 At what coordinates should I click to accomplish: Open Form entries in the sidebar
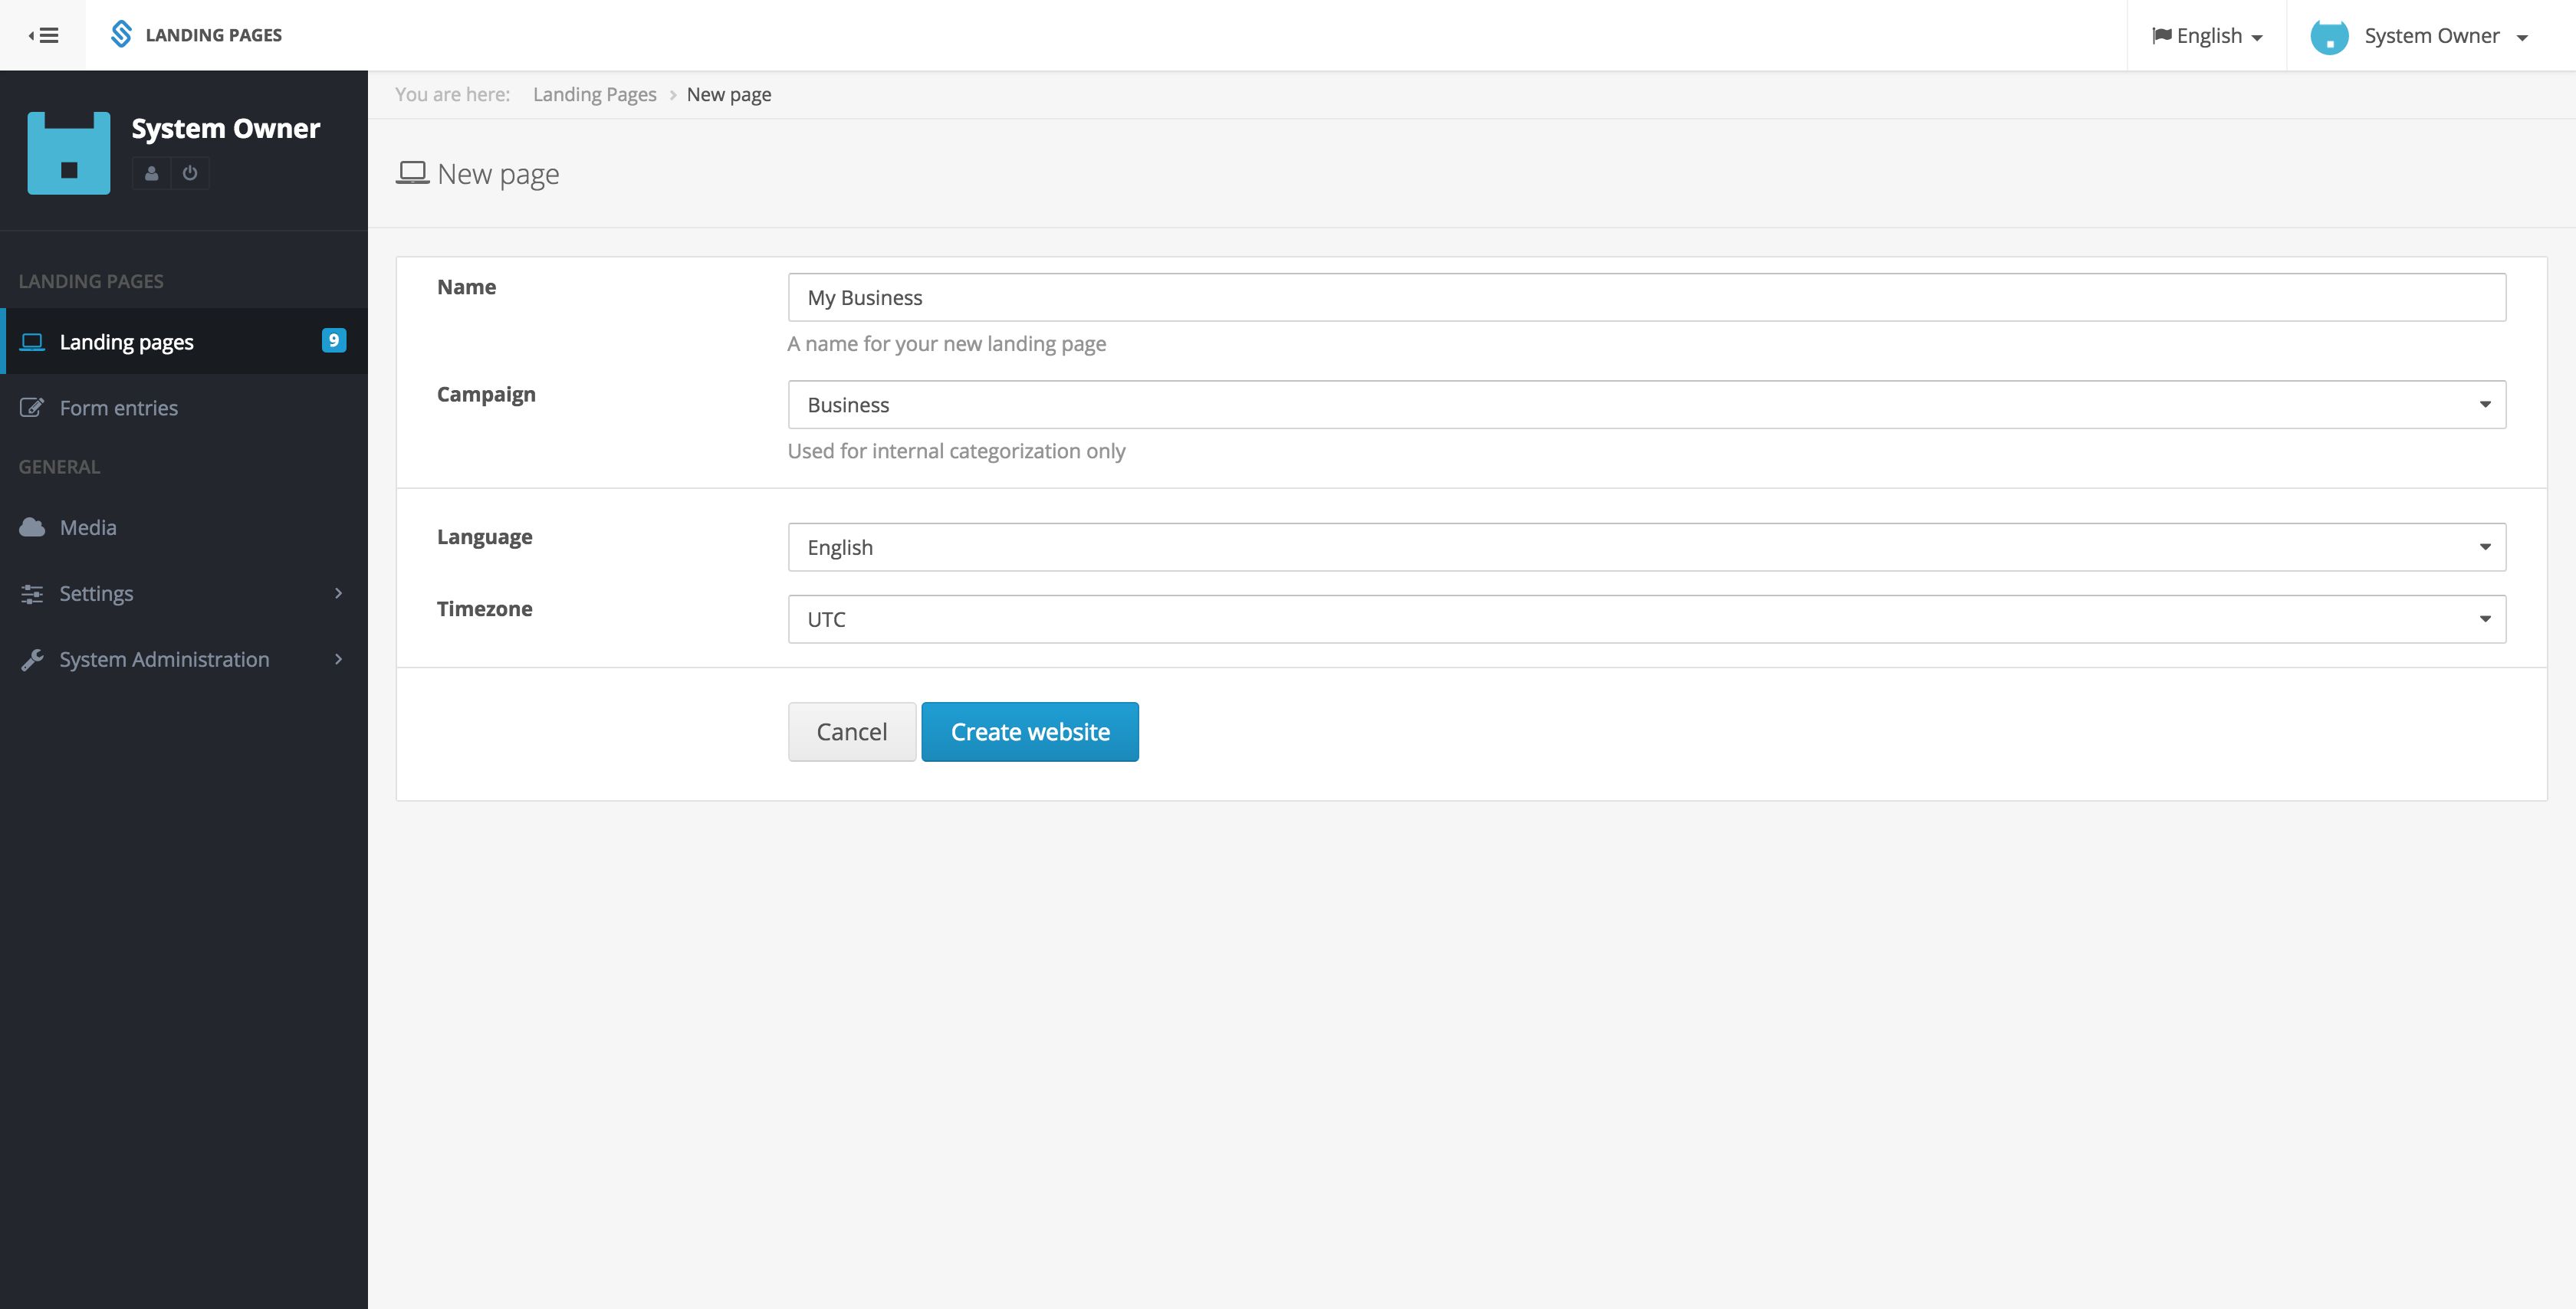tap(118, 407)
